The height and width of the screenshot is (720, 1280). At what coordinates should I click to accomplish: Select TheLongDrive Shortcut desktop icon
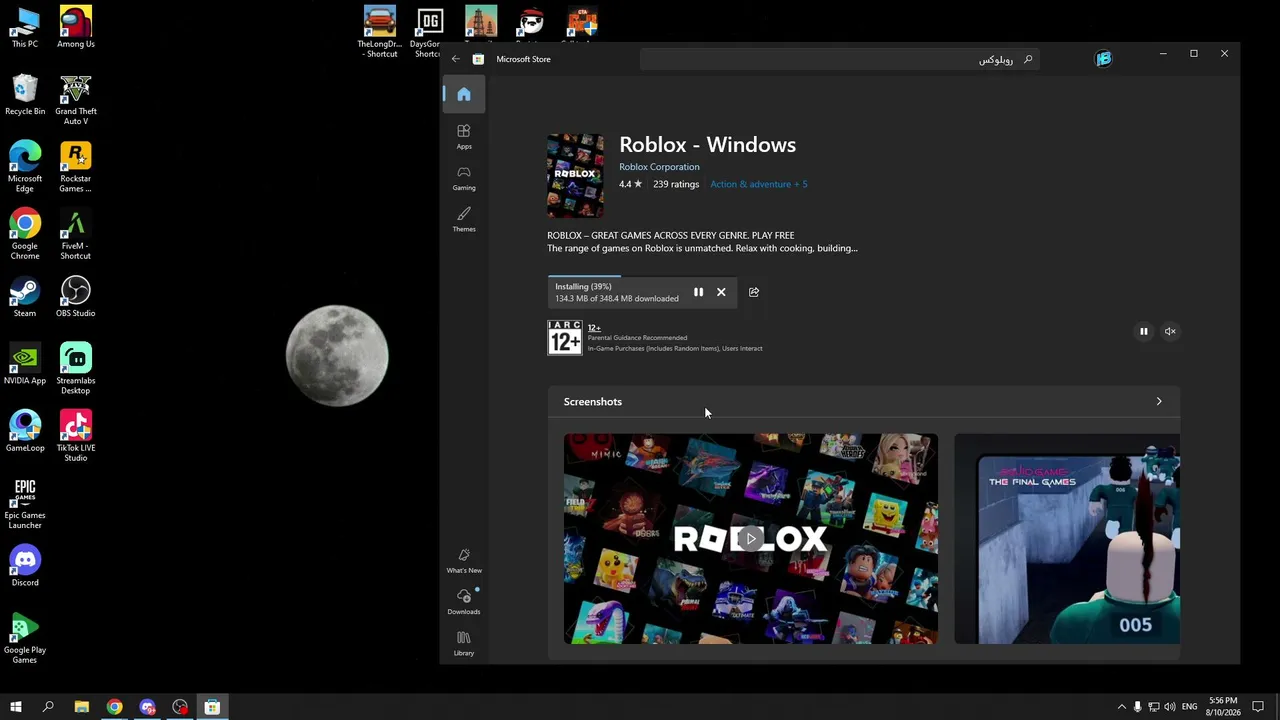pyautogui.click(x=380, y=32)
